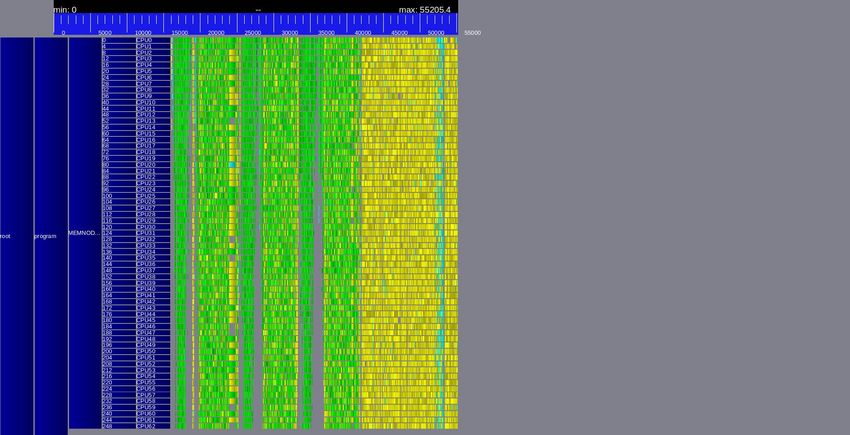Select the CPU59 row label
The image size is (850, 435).
(153, 407)
